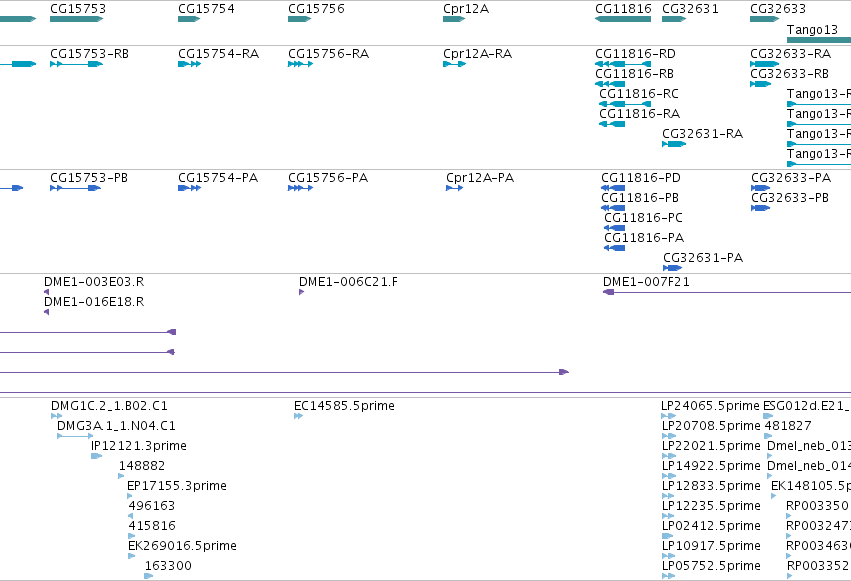Screen dimensions: 851x581
Task: Click the LP24065.5prime EST glyph
Action: [668, 416]
